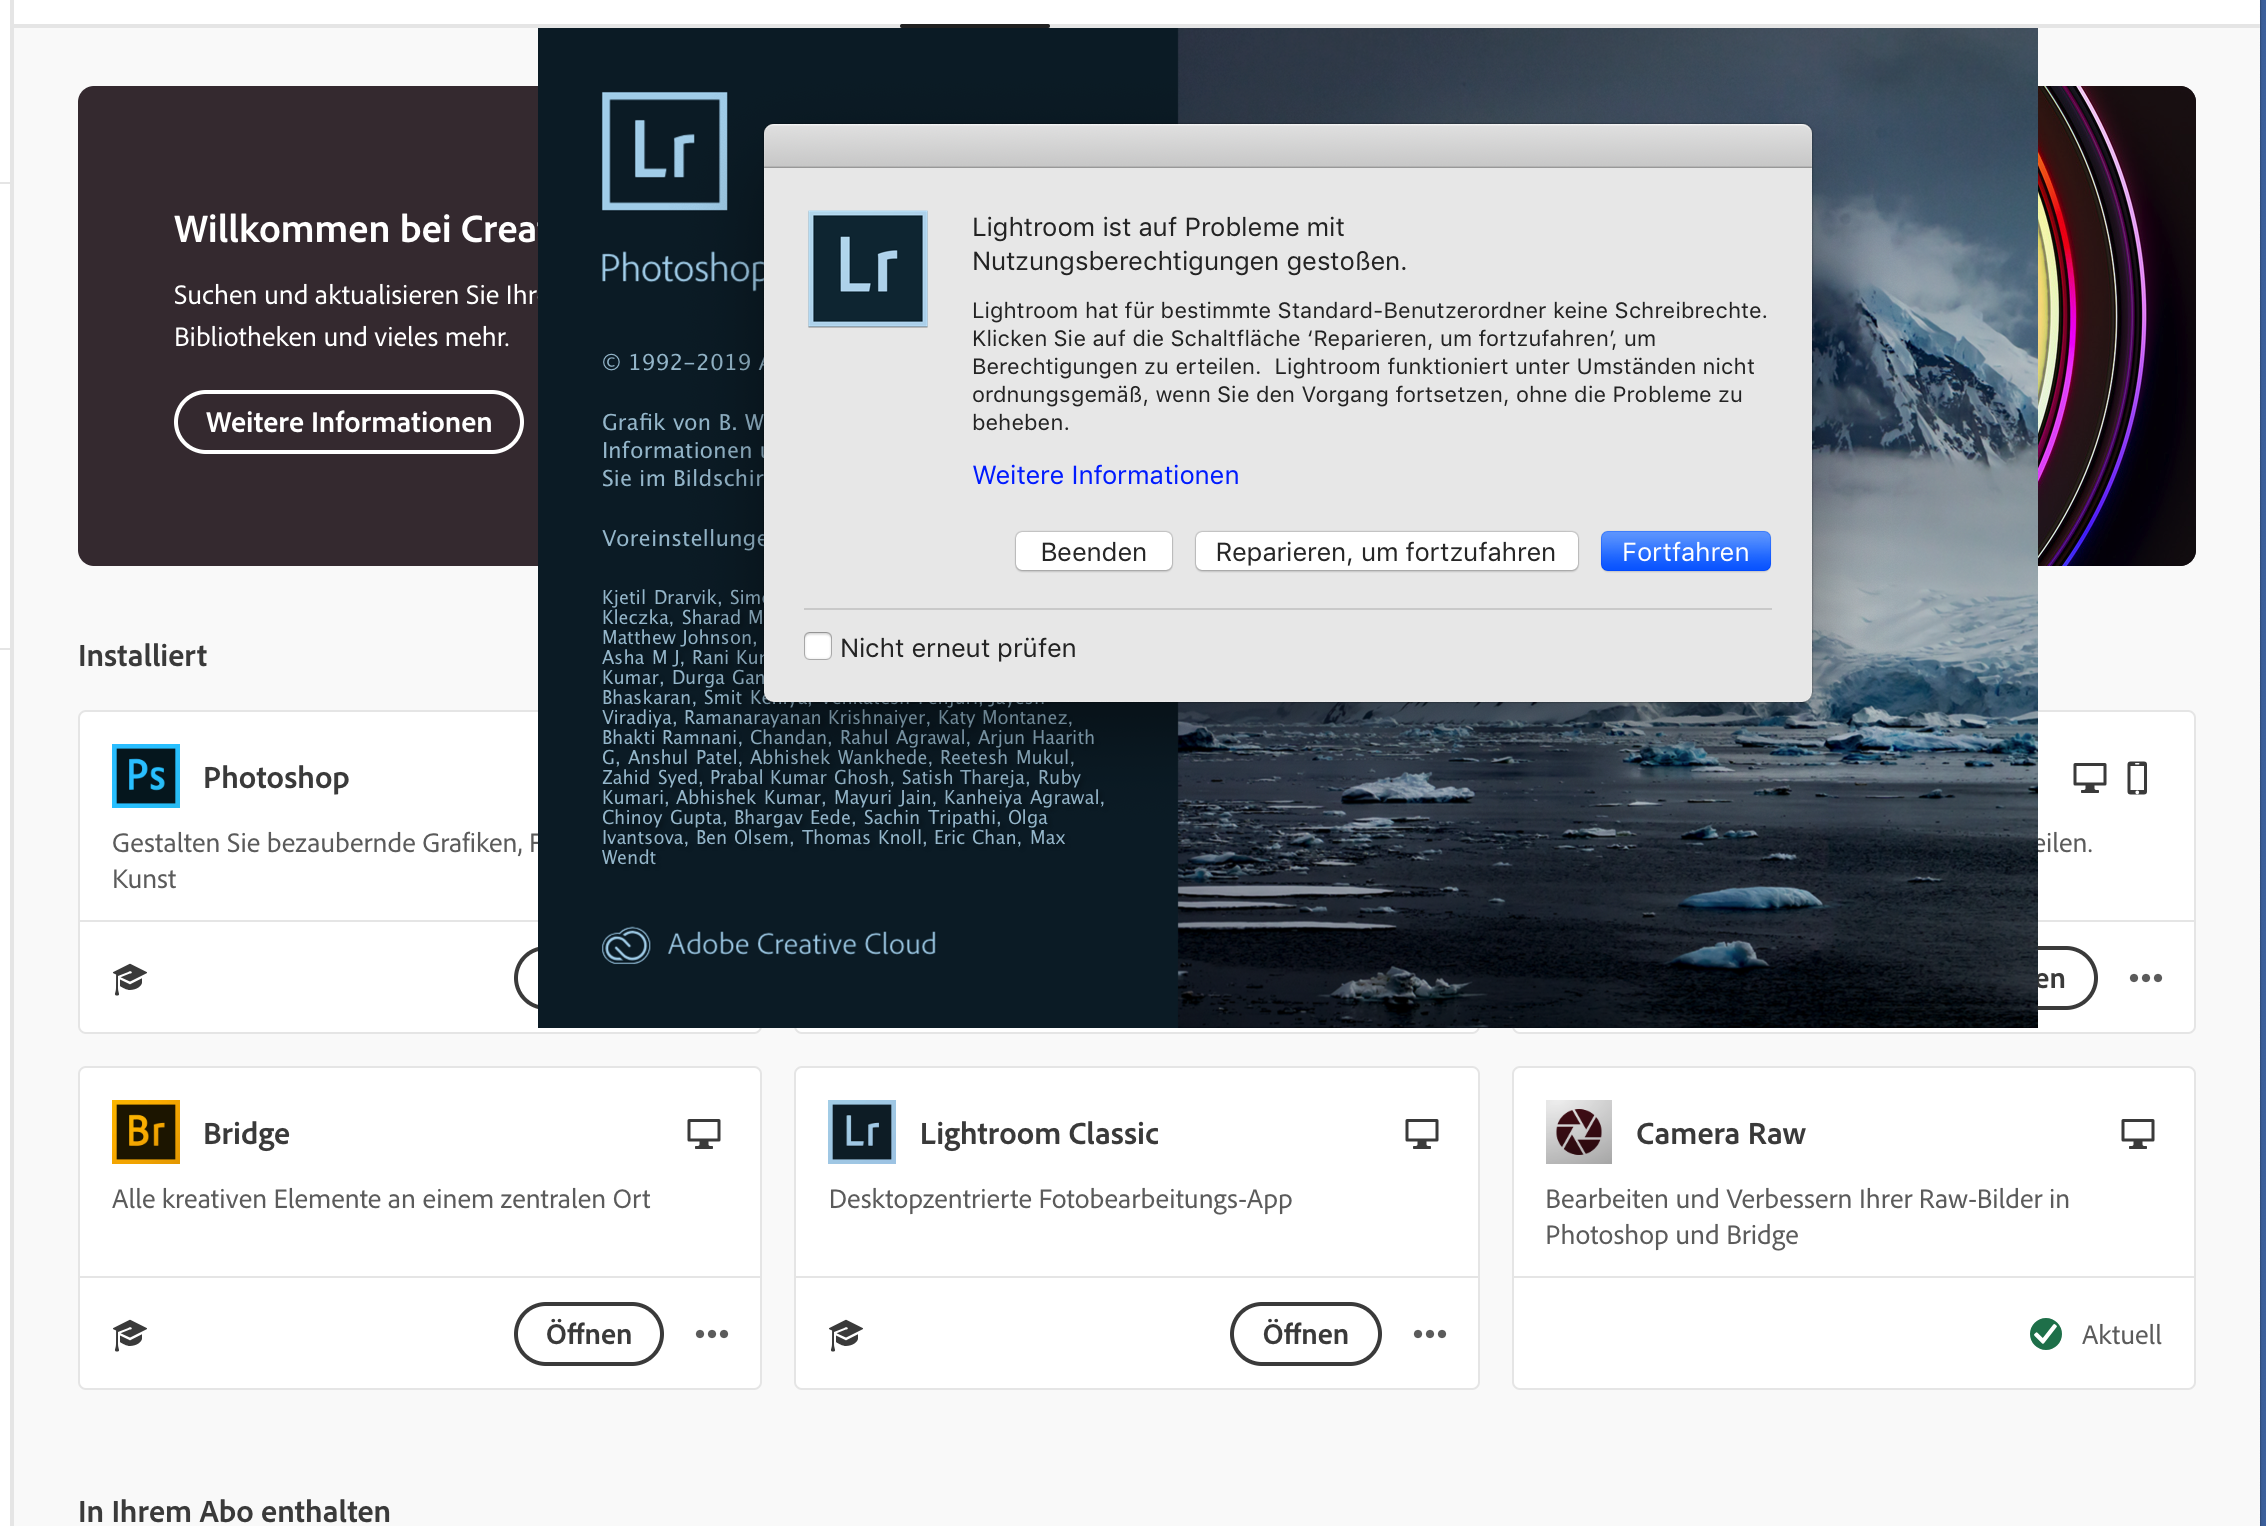Click desktop monitor icon on Bridge card
The image size is (2266, 1526).
click(x=704, y=1133)
